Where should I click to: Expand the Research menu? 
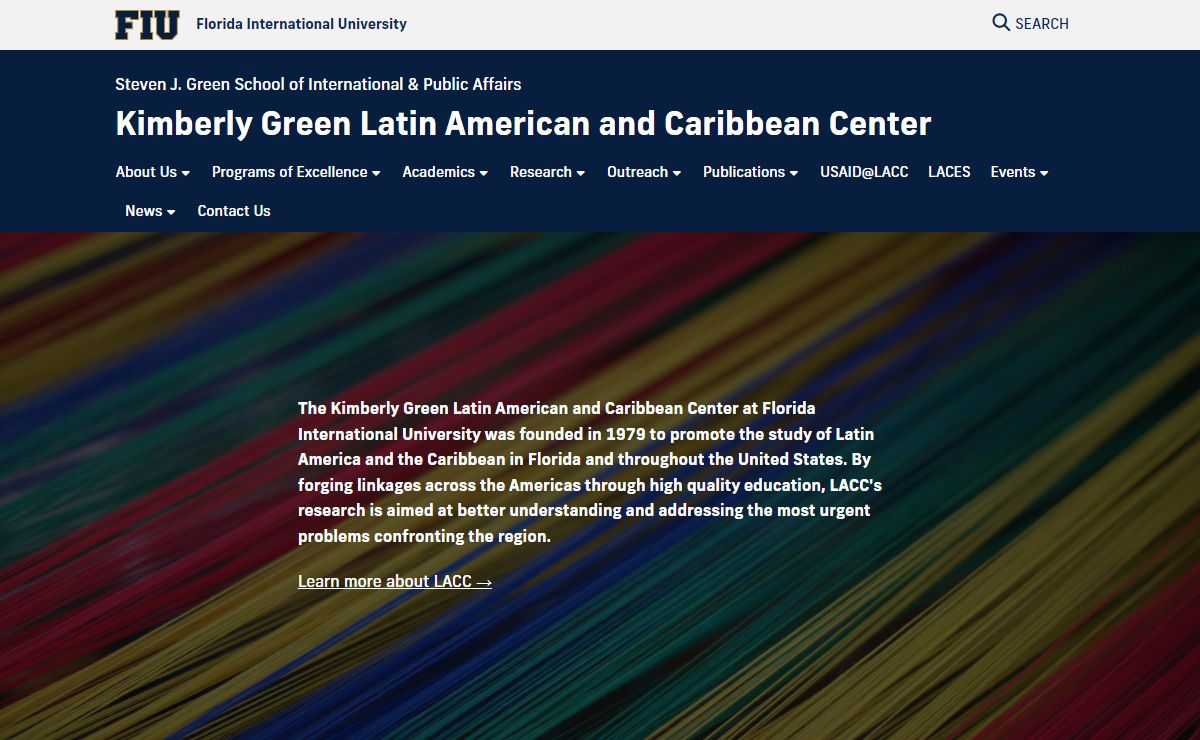pos(547,172)
